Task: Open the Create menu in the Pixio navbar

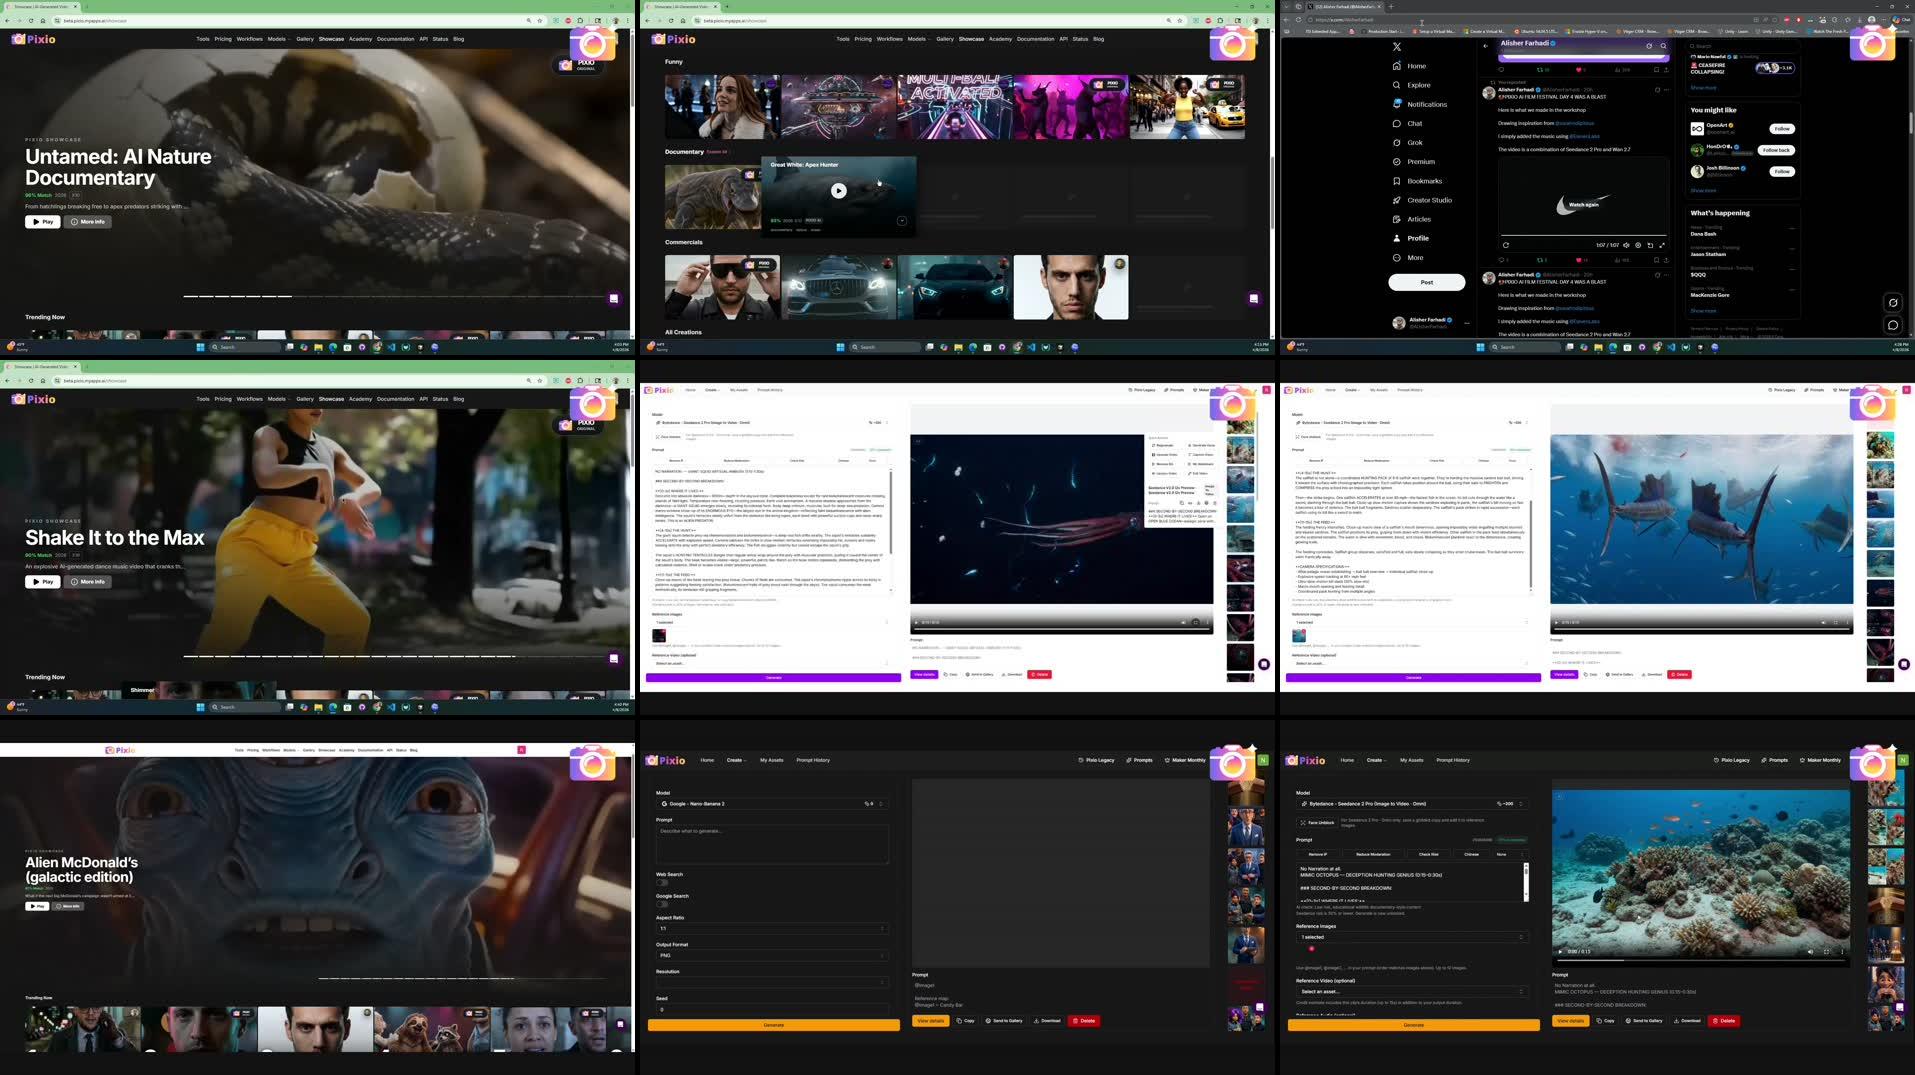Action: click(736, 760)
